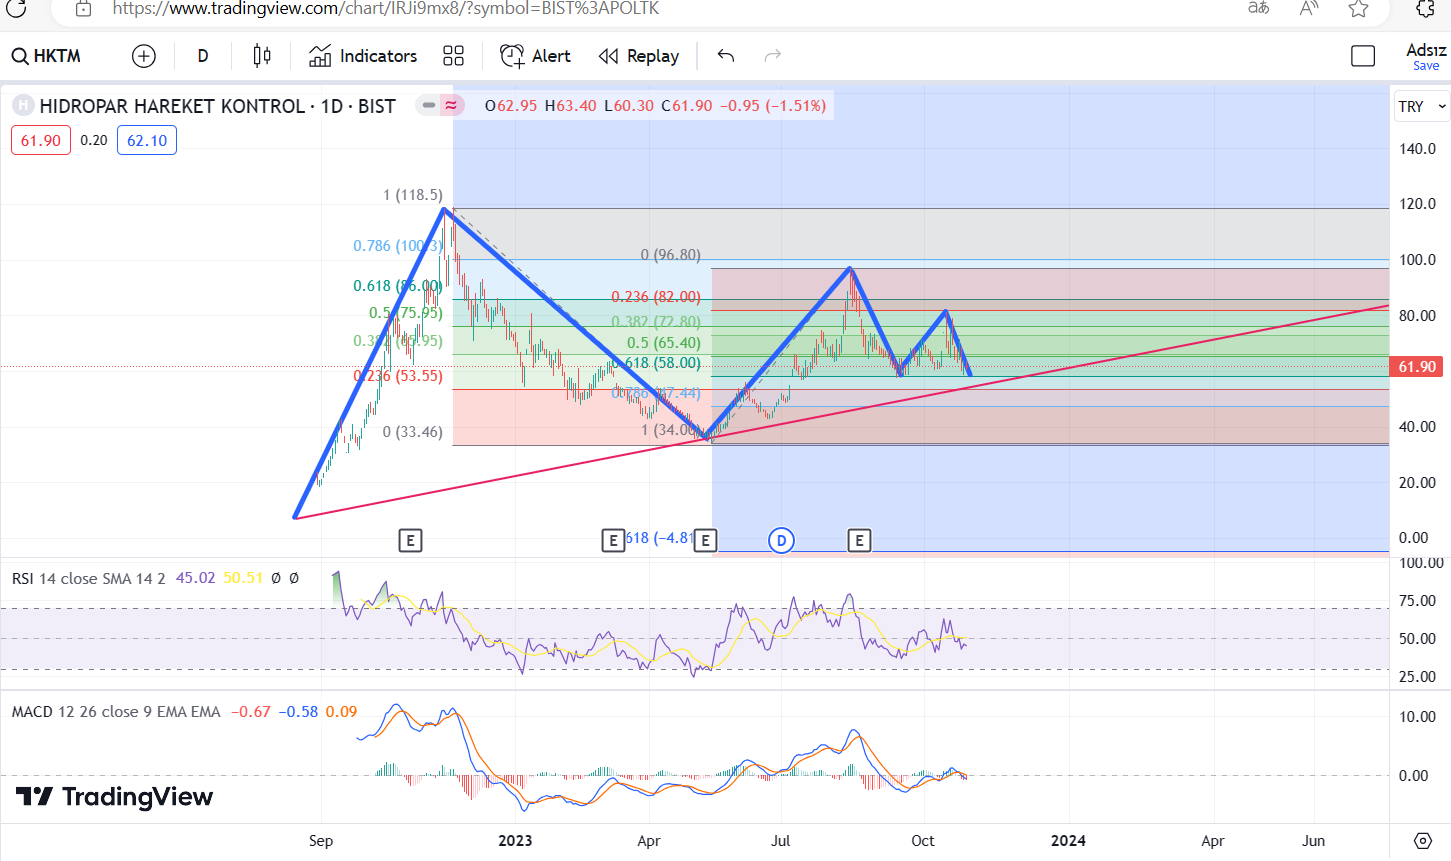
Task: Click the red 61.90 sell price box
Action: pos(41,140)
